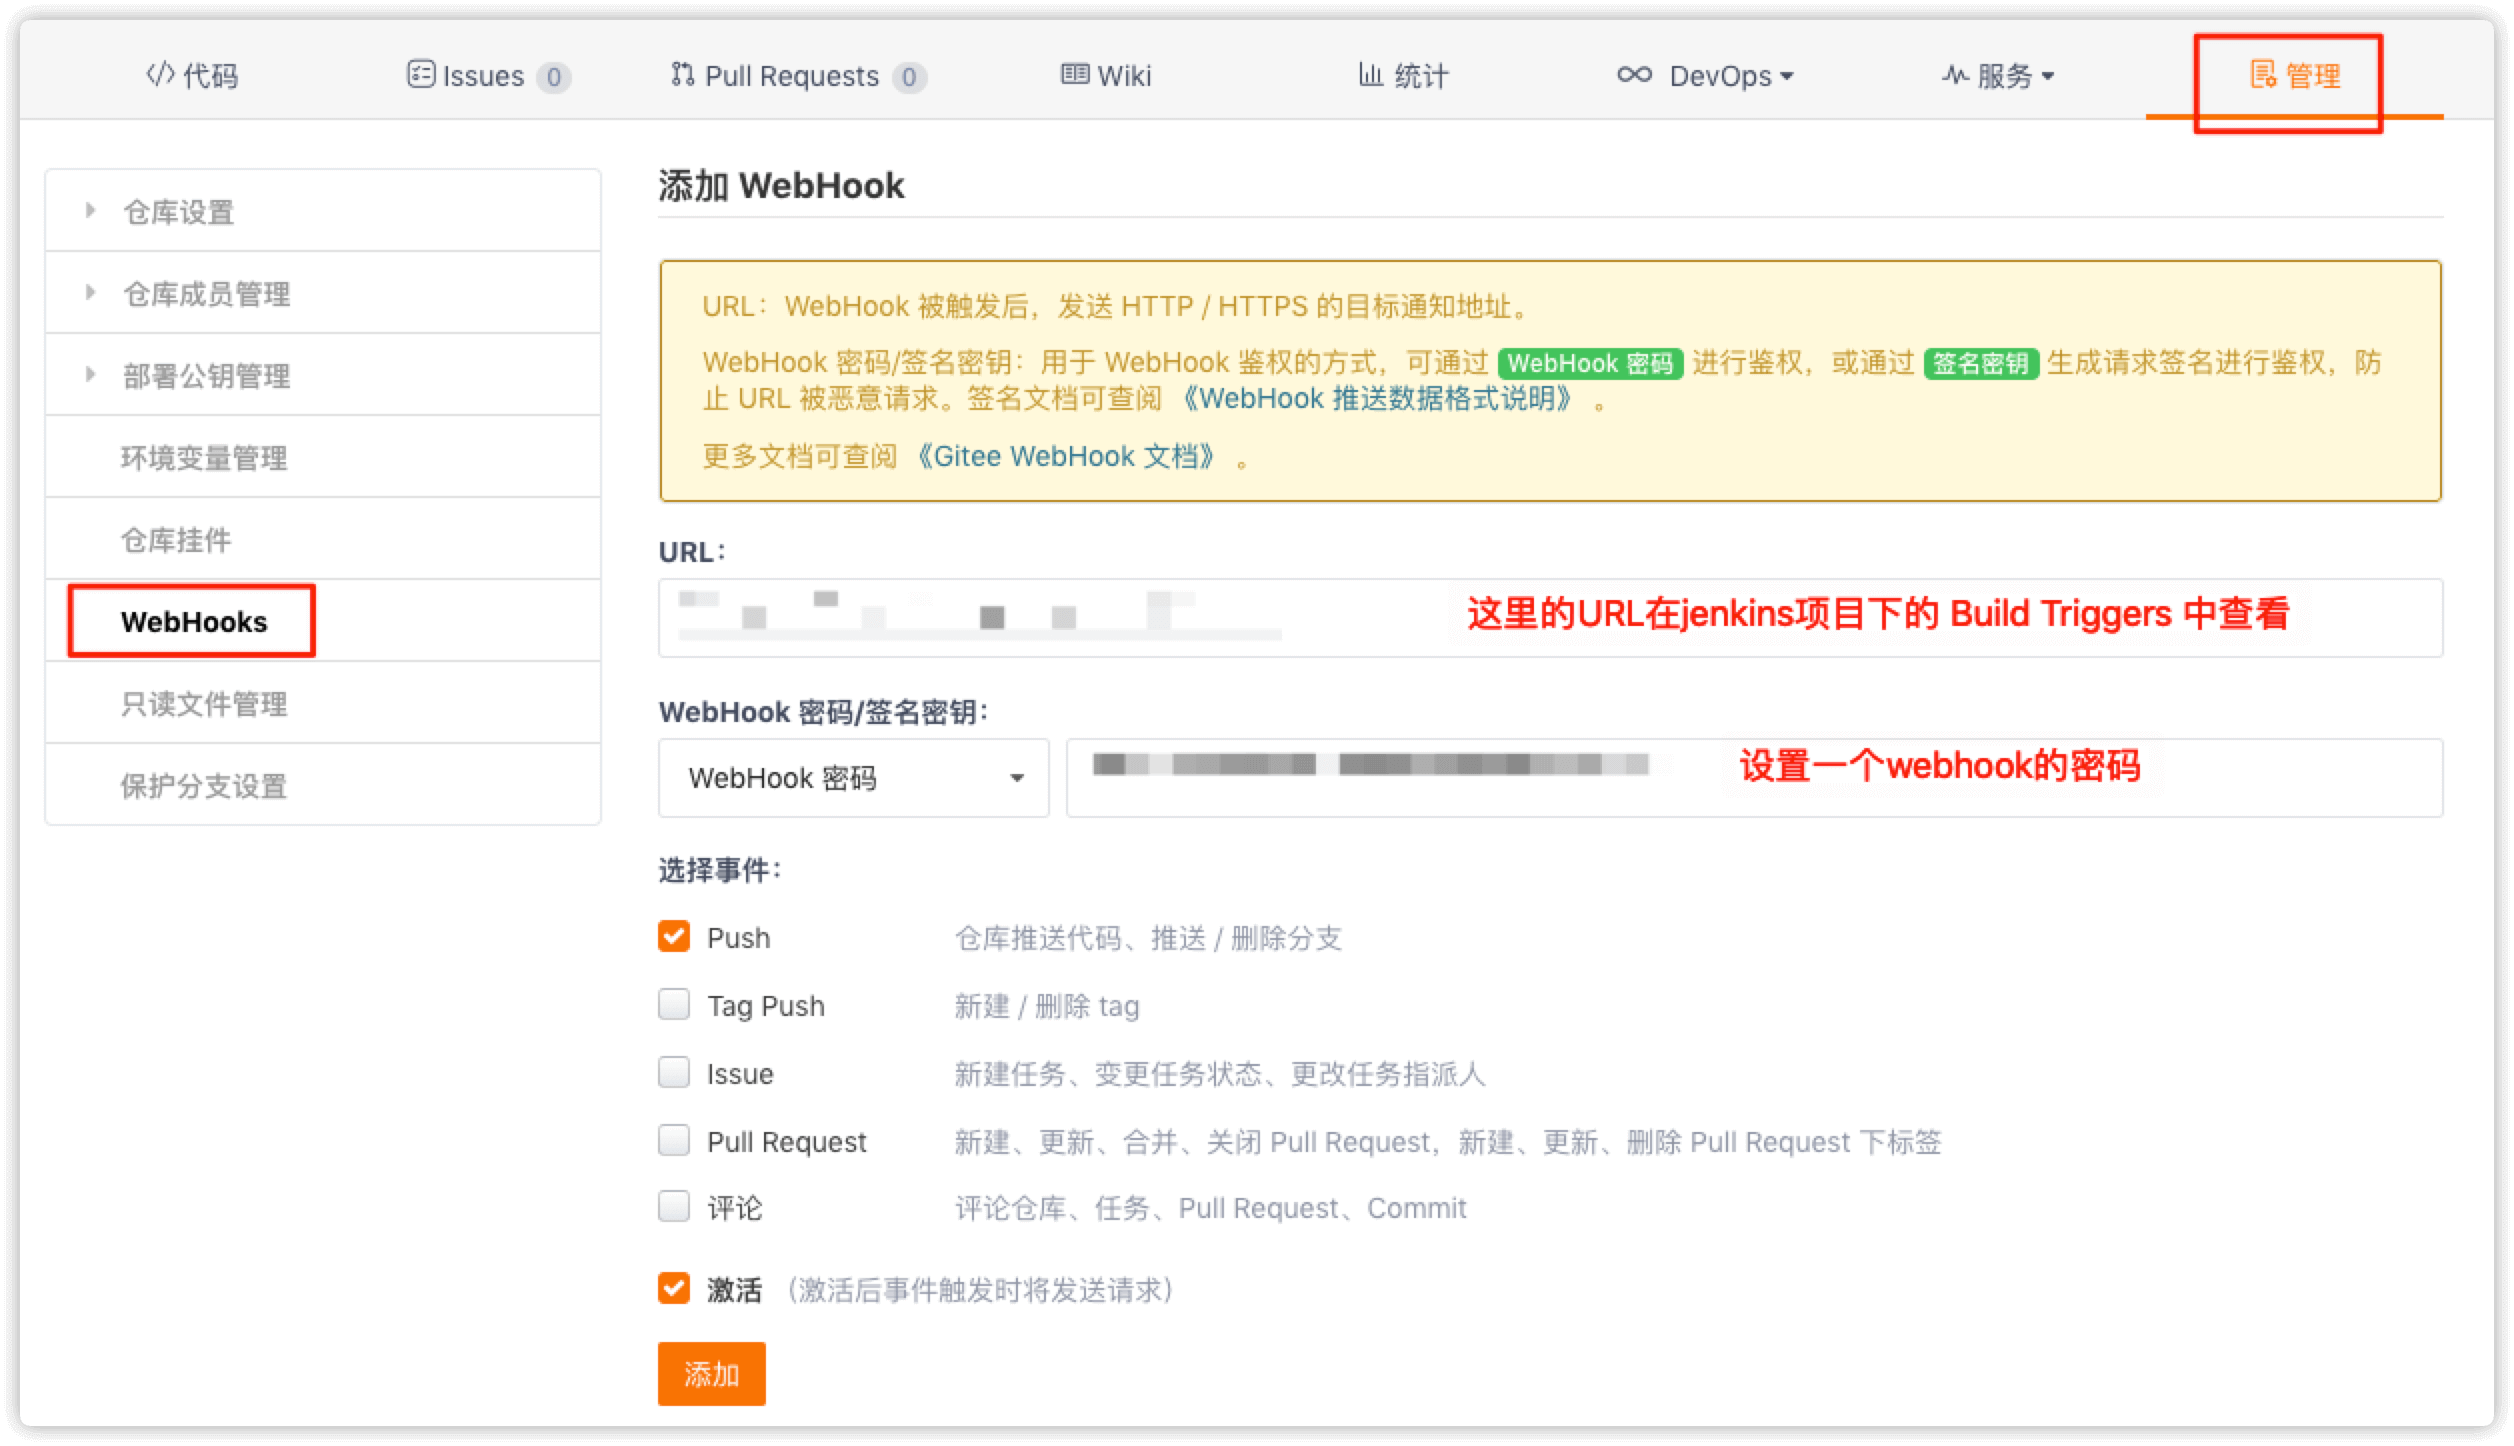Expand the 仓库设置 sidebar section

click(x=178, y=211)
